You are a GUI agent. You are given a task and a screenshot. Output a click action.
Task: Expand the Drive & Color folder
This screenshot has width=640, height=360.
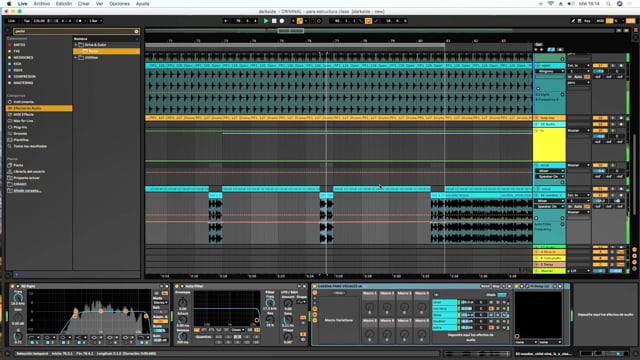(x=76, y=45)
